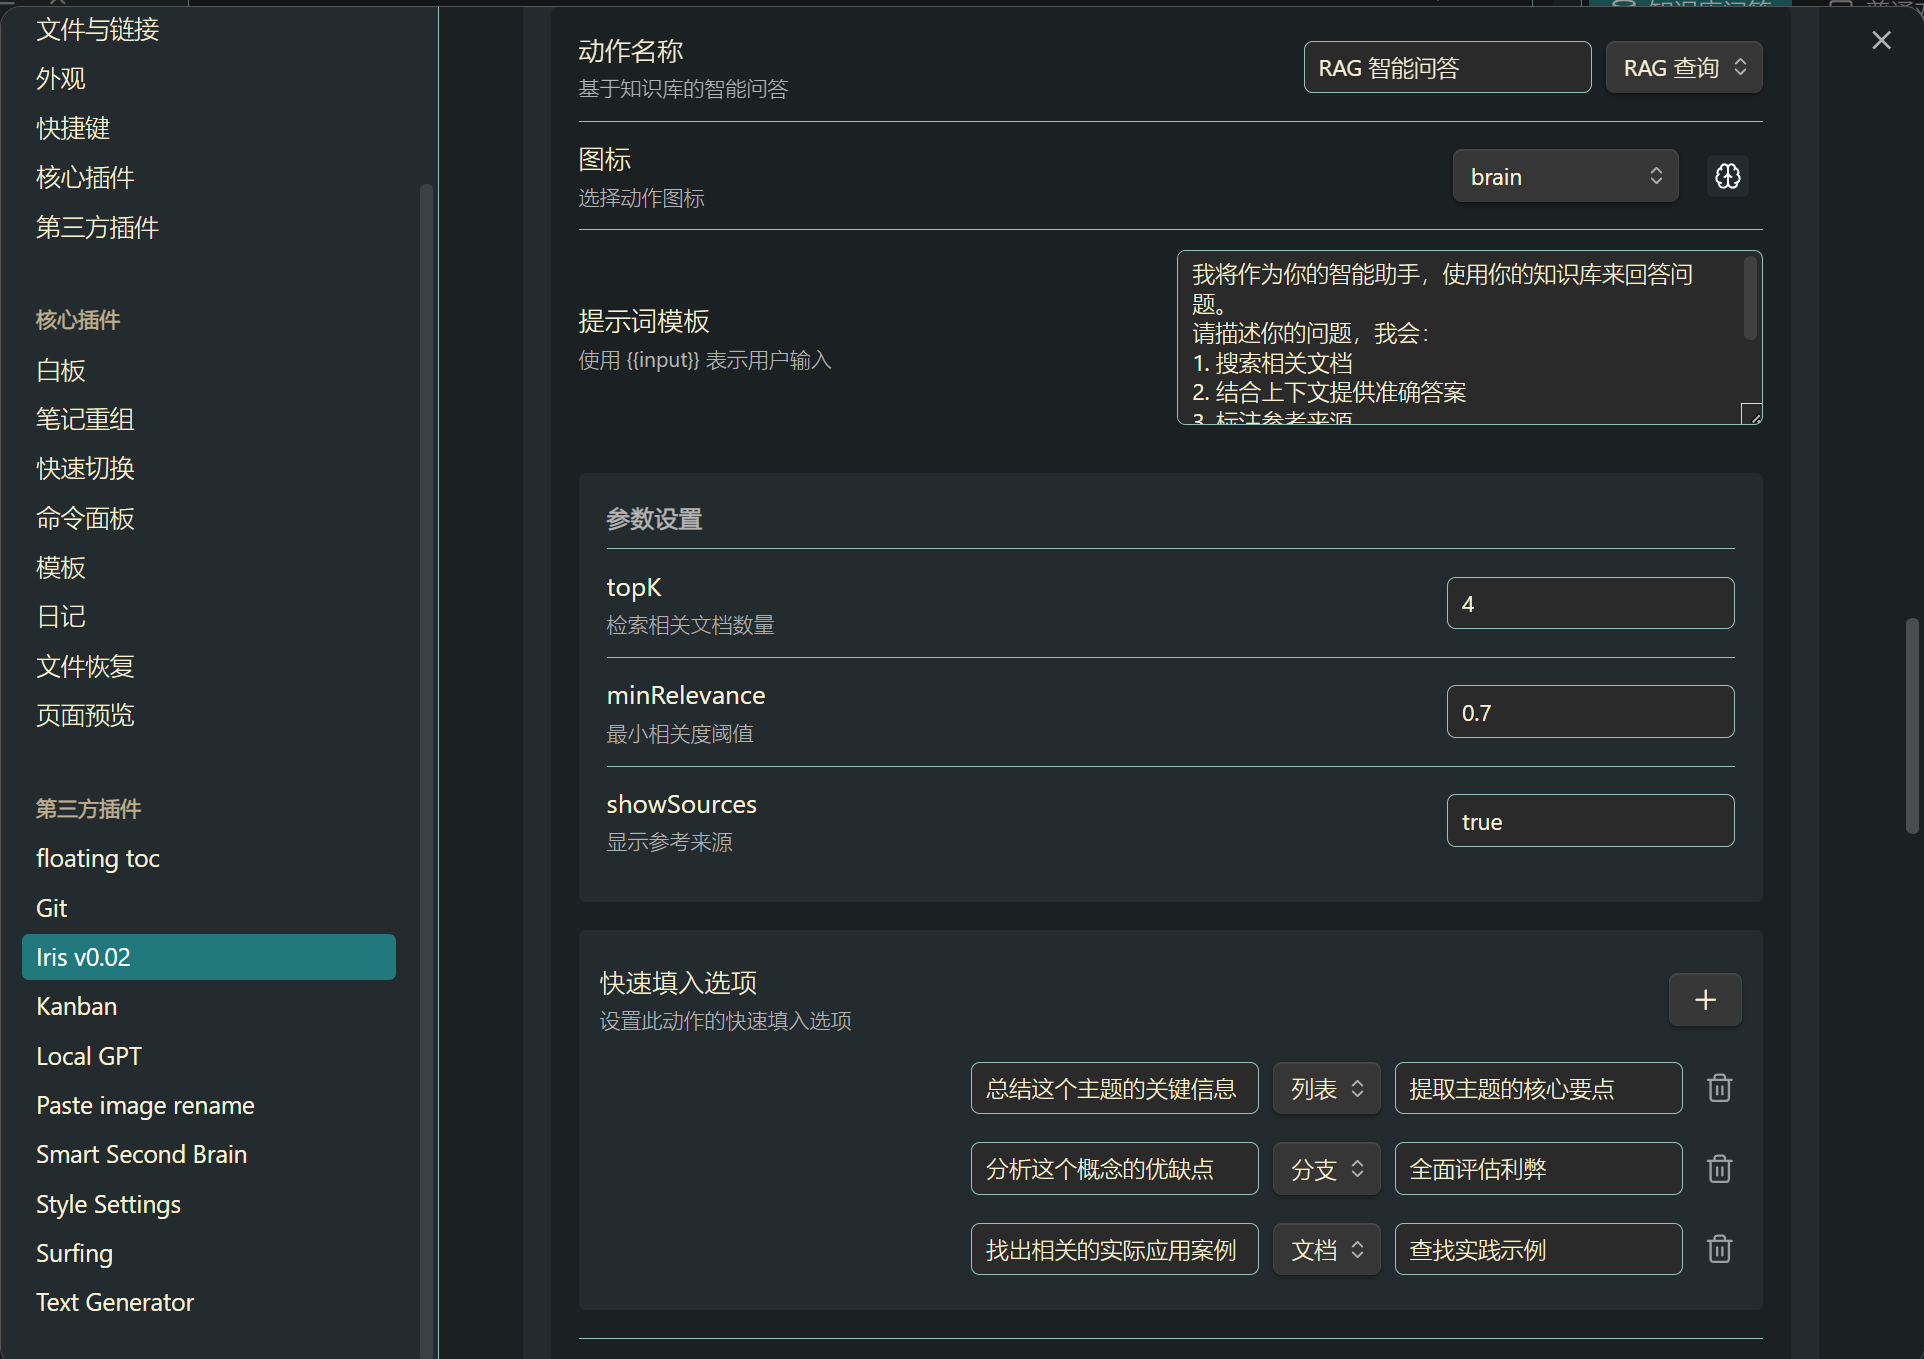The width and height of the screenshot is (1924, 1359).
Task: Click the textarea resize handle
Action: point(1752,414)
